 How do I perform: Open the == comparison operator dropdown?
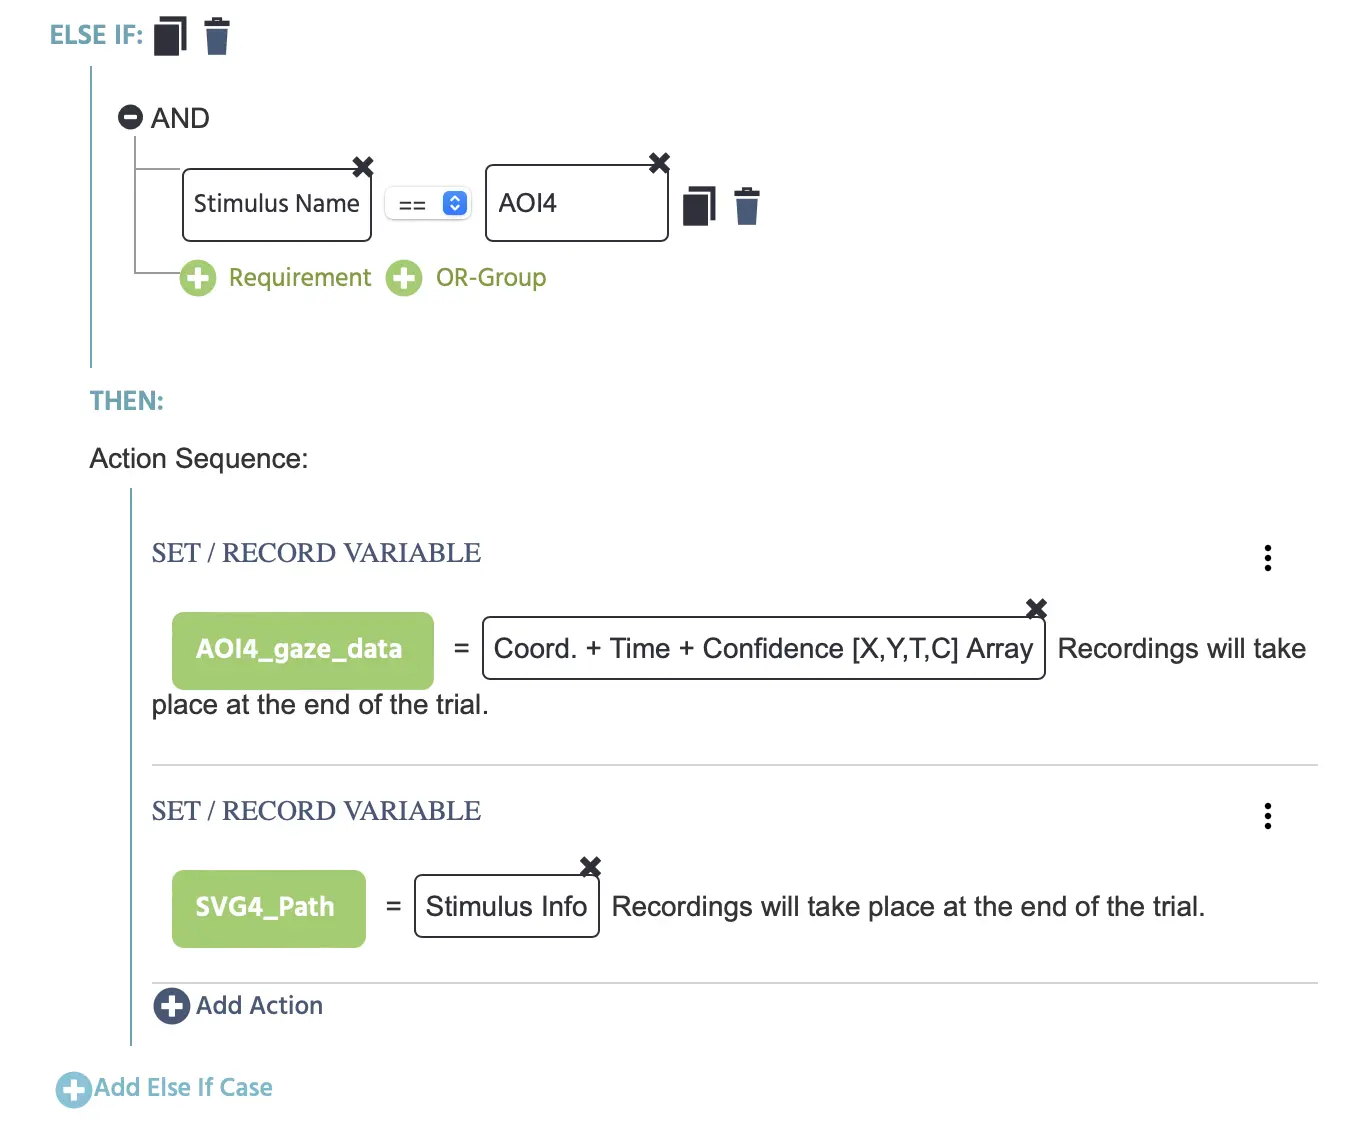pos(428,204)
